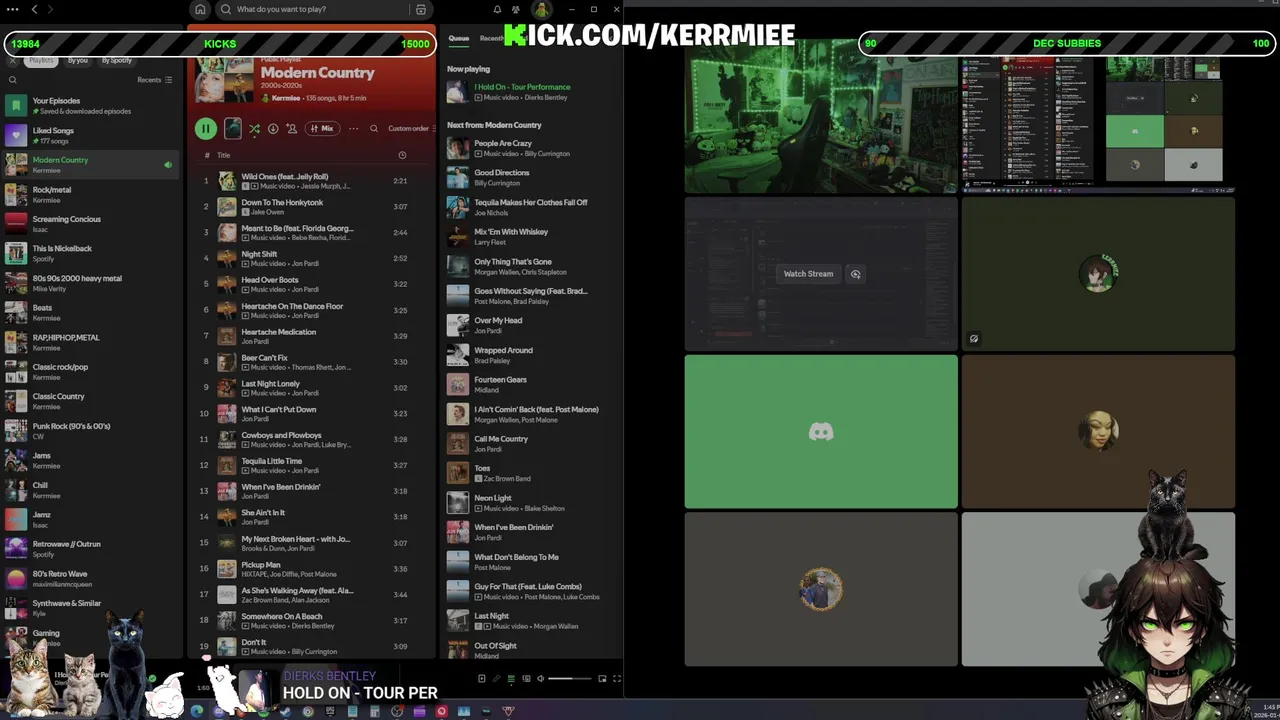
Task: Select 'Mix 'Em With Whiskey' in the queue
Action: [x=529, y=237]
